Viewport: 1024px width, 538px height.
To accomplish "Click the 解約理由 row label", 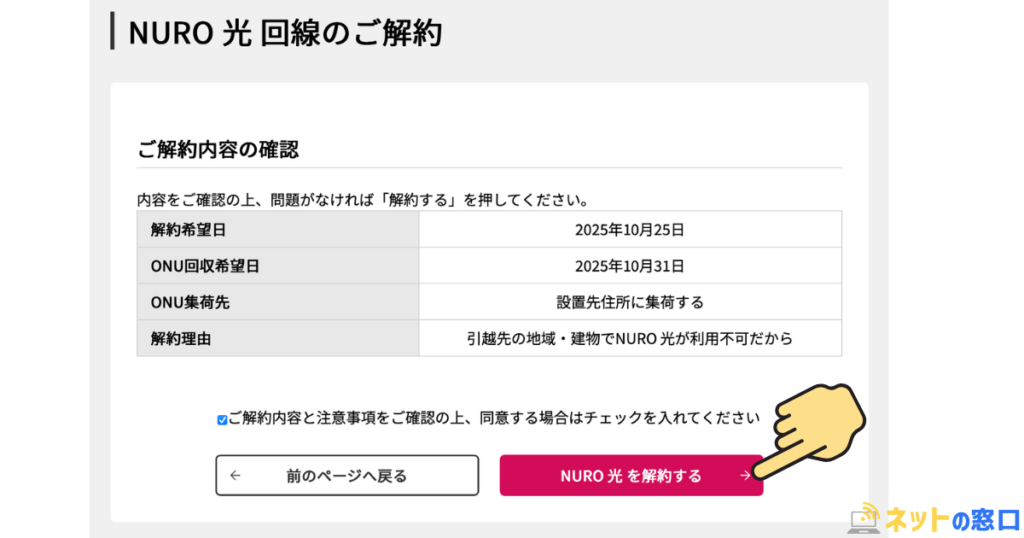I will point(181,338).
